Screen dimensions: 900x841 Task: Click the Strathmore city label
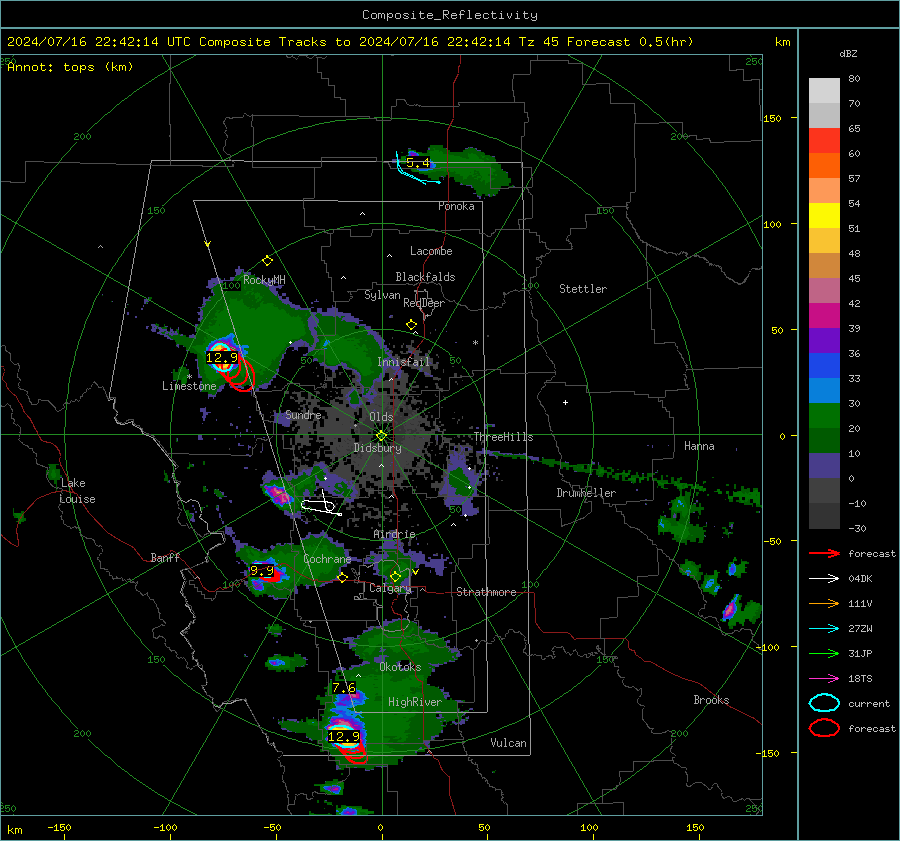pos(486,592)
